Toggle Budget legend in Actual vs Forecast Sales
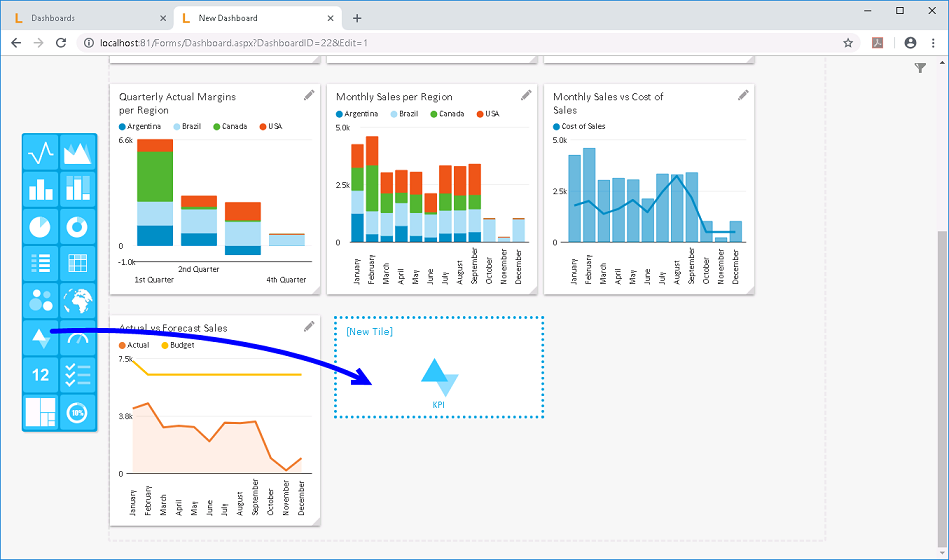 click(181, 345)
